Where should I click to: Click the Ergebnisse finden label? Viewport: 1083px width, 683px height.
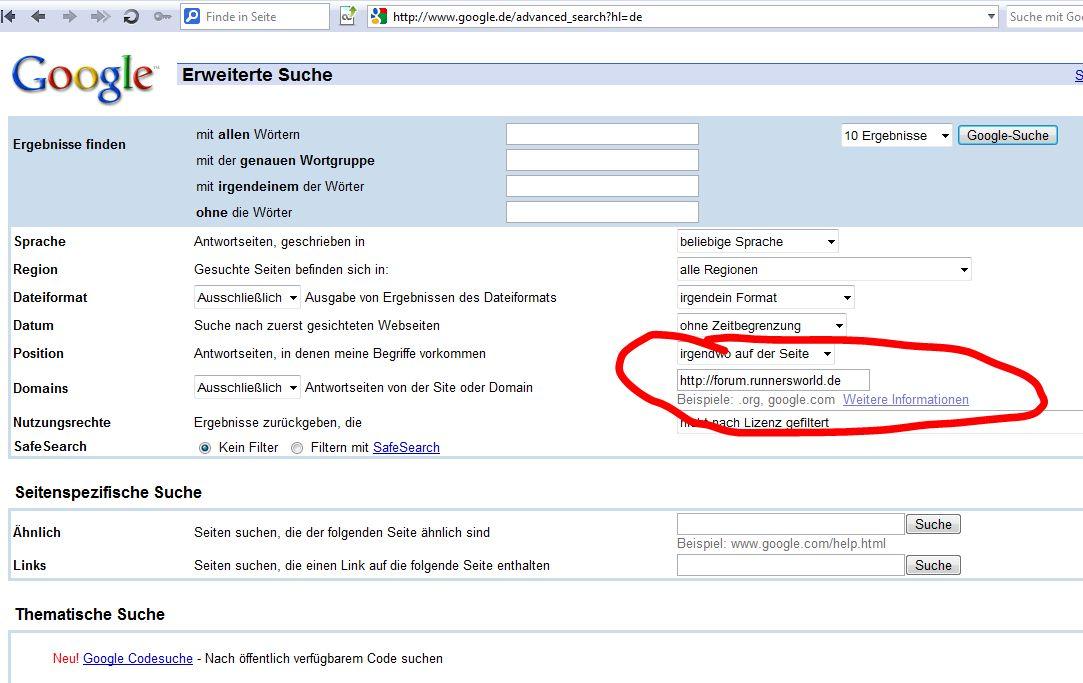[69, 144]
